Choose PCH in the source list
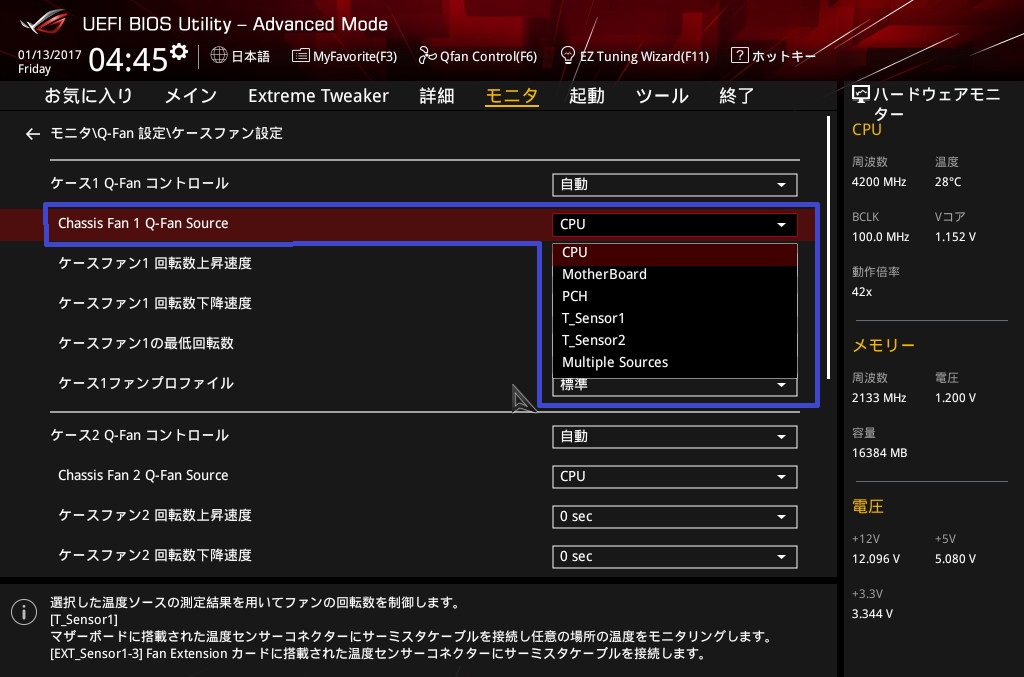Screen dimensions: 1024x677 [675, 296]
